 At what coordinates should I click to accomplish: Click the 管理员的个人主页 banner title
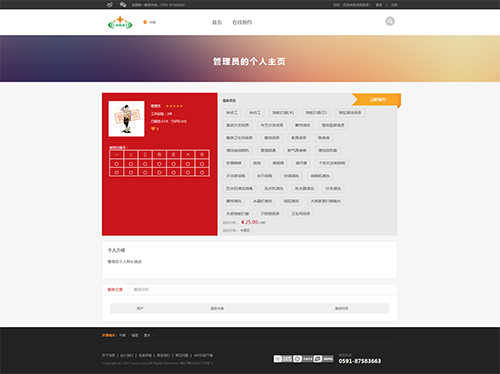tap(249, 62)
